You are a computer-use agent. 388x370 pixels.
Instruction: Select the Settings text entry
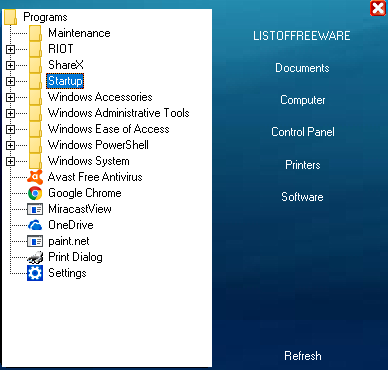(67, 273)
